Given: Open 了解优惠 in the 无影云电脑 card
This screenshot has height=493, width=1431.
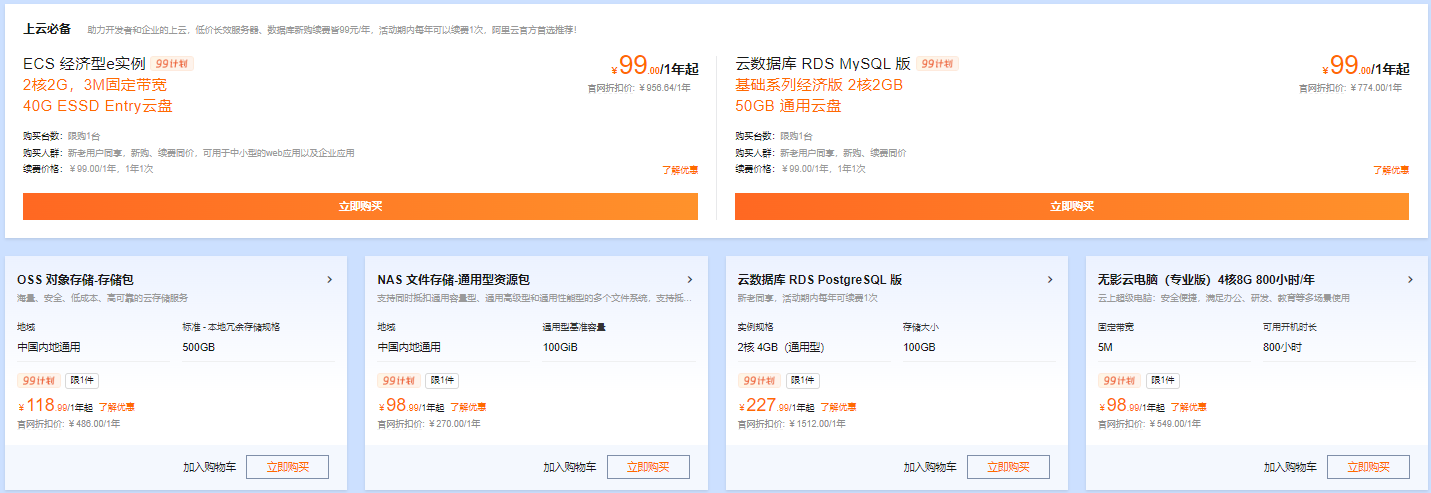Looking at the screenshot, I should pos(1188,408).
